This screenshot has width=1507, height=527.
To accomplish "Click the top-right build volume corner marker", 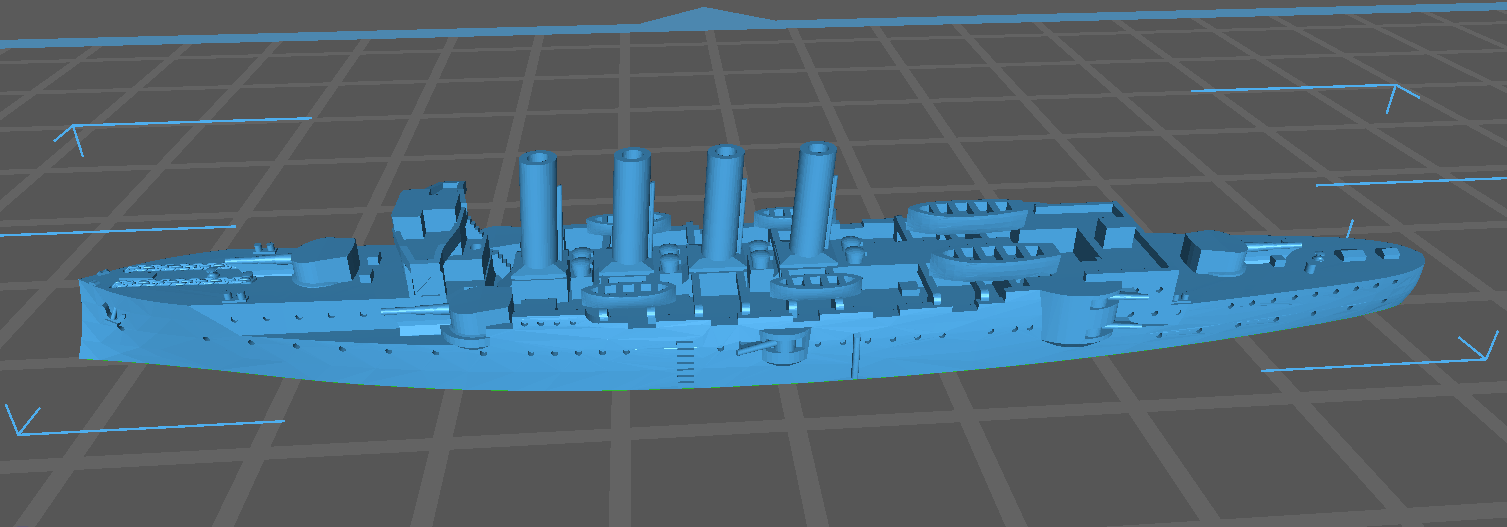I will coord(1402,94).
